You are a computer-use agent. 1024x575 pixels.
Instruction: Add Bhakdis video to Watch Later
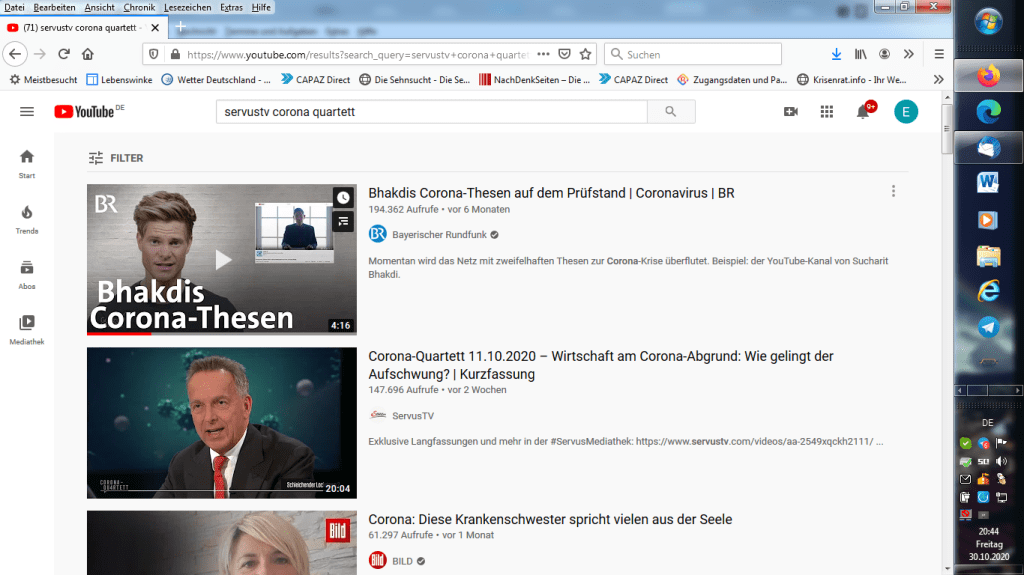coord(343,198)
